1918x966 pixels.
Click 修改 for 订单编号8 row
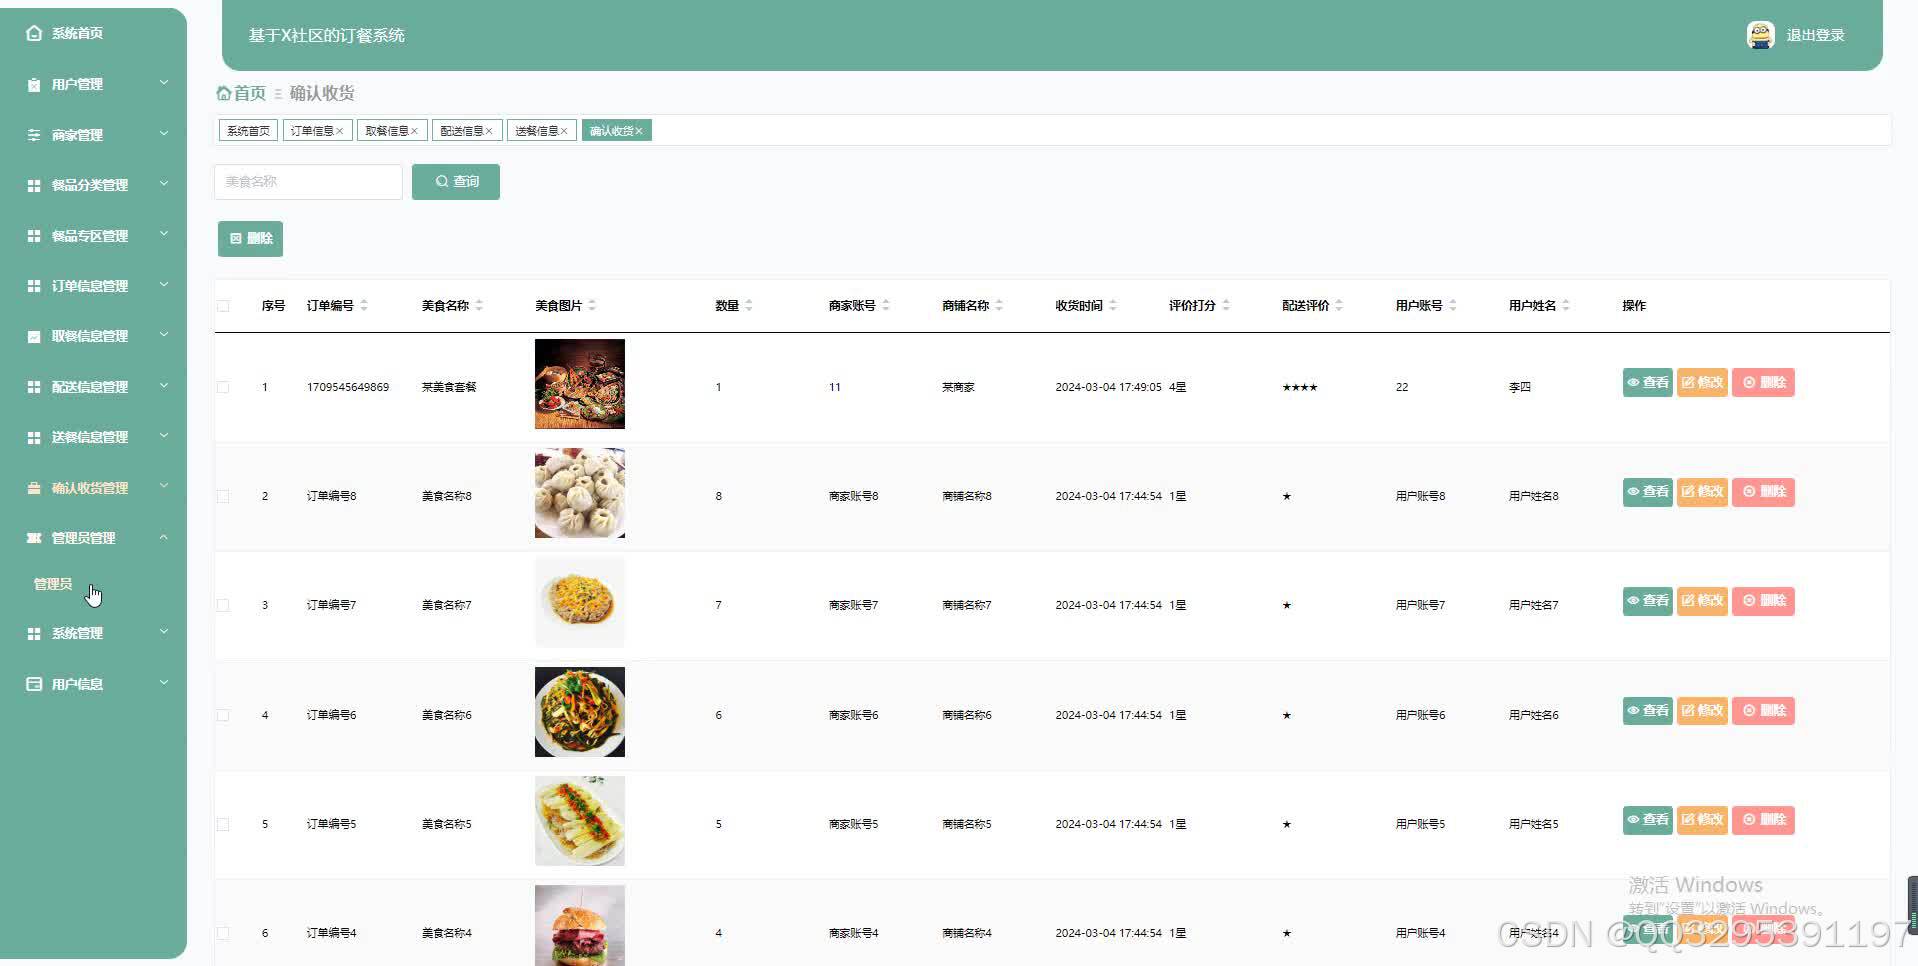click(x=1702, y=492)
